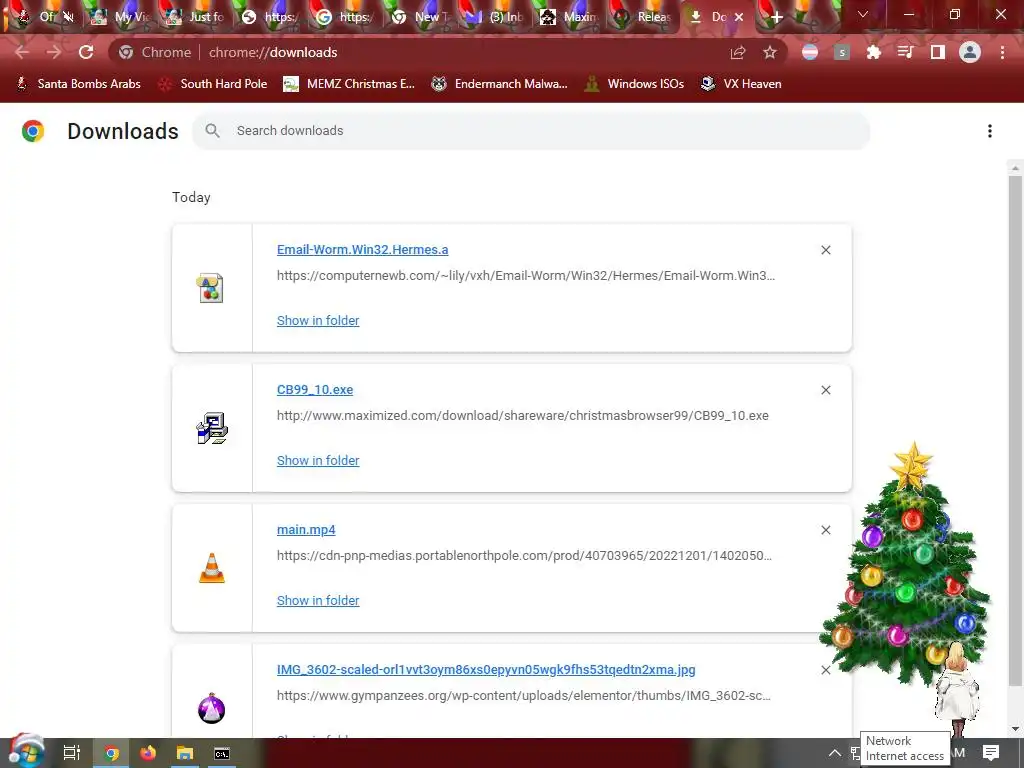Open the Chrome three-dot menu in toolbar
The height and width of the screenshot is (768, 1024).
[1002, 52]
